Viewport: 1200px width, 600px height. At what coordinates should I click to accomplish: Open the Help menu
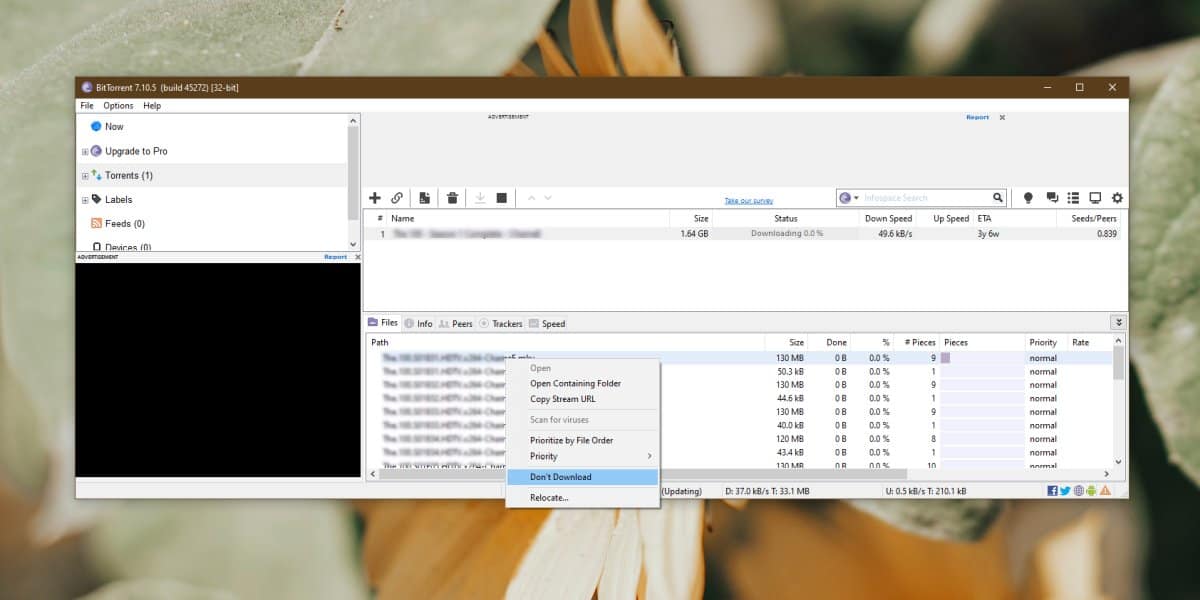coord(152,105)
